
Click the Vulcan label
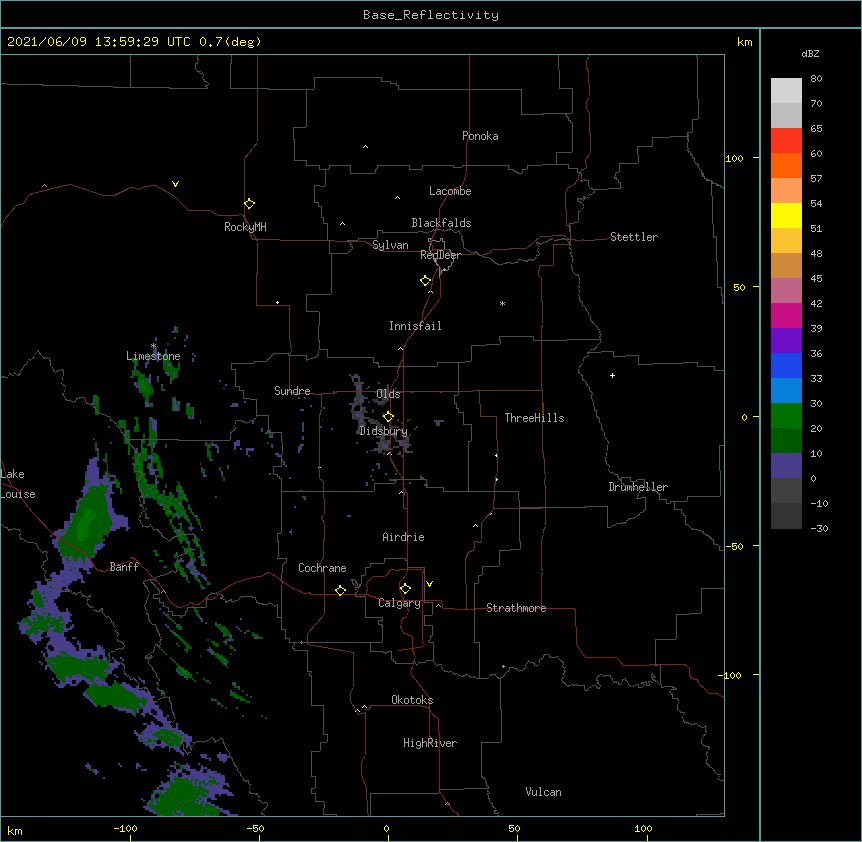tap(543, 792)
